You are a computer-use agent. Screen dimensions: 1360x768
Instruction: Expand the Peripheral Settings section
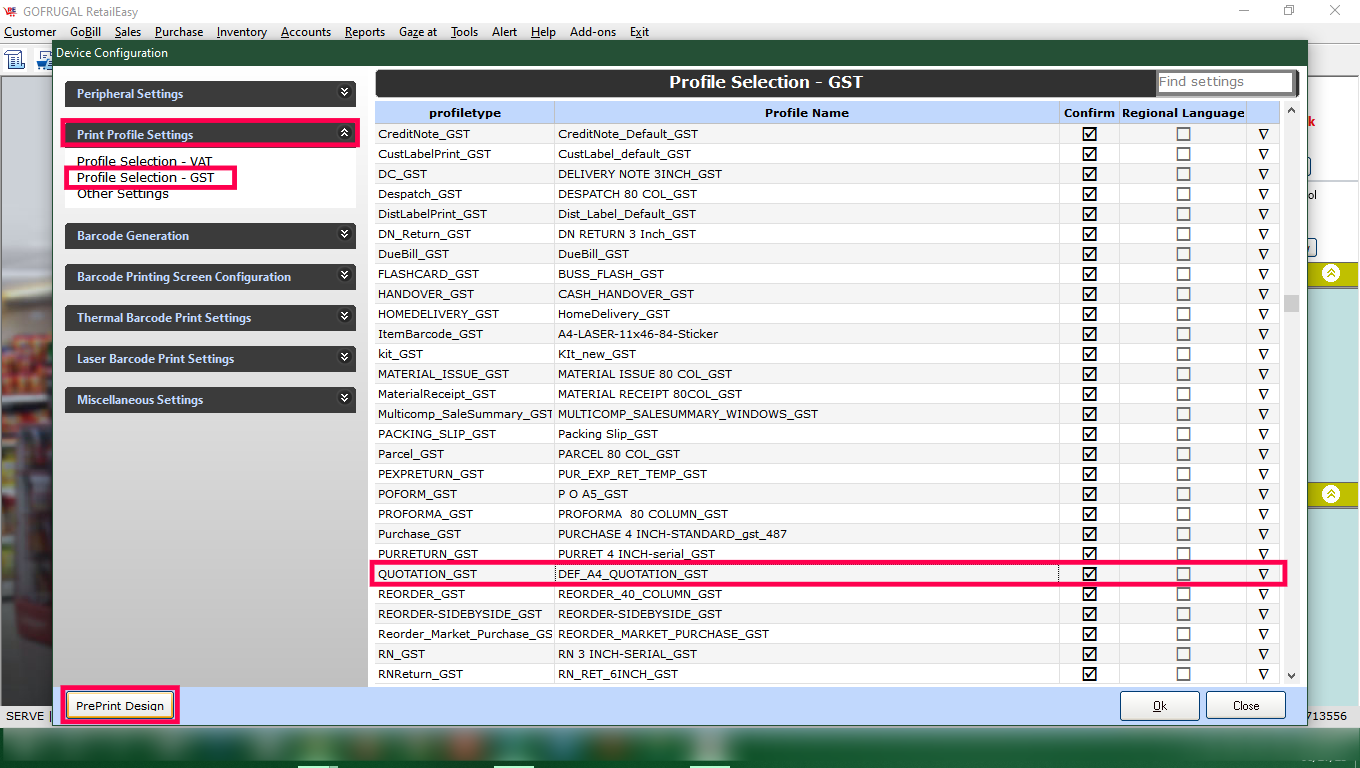pos(210,94)
